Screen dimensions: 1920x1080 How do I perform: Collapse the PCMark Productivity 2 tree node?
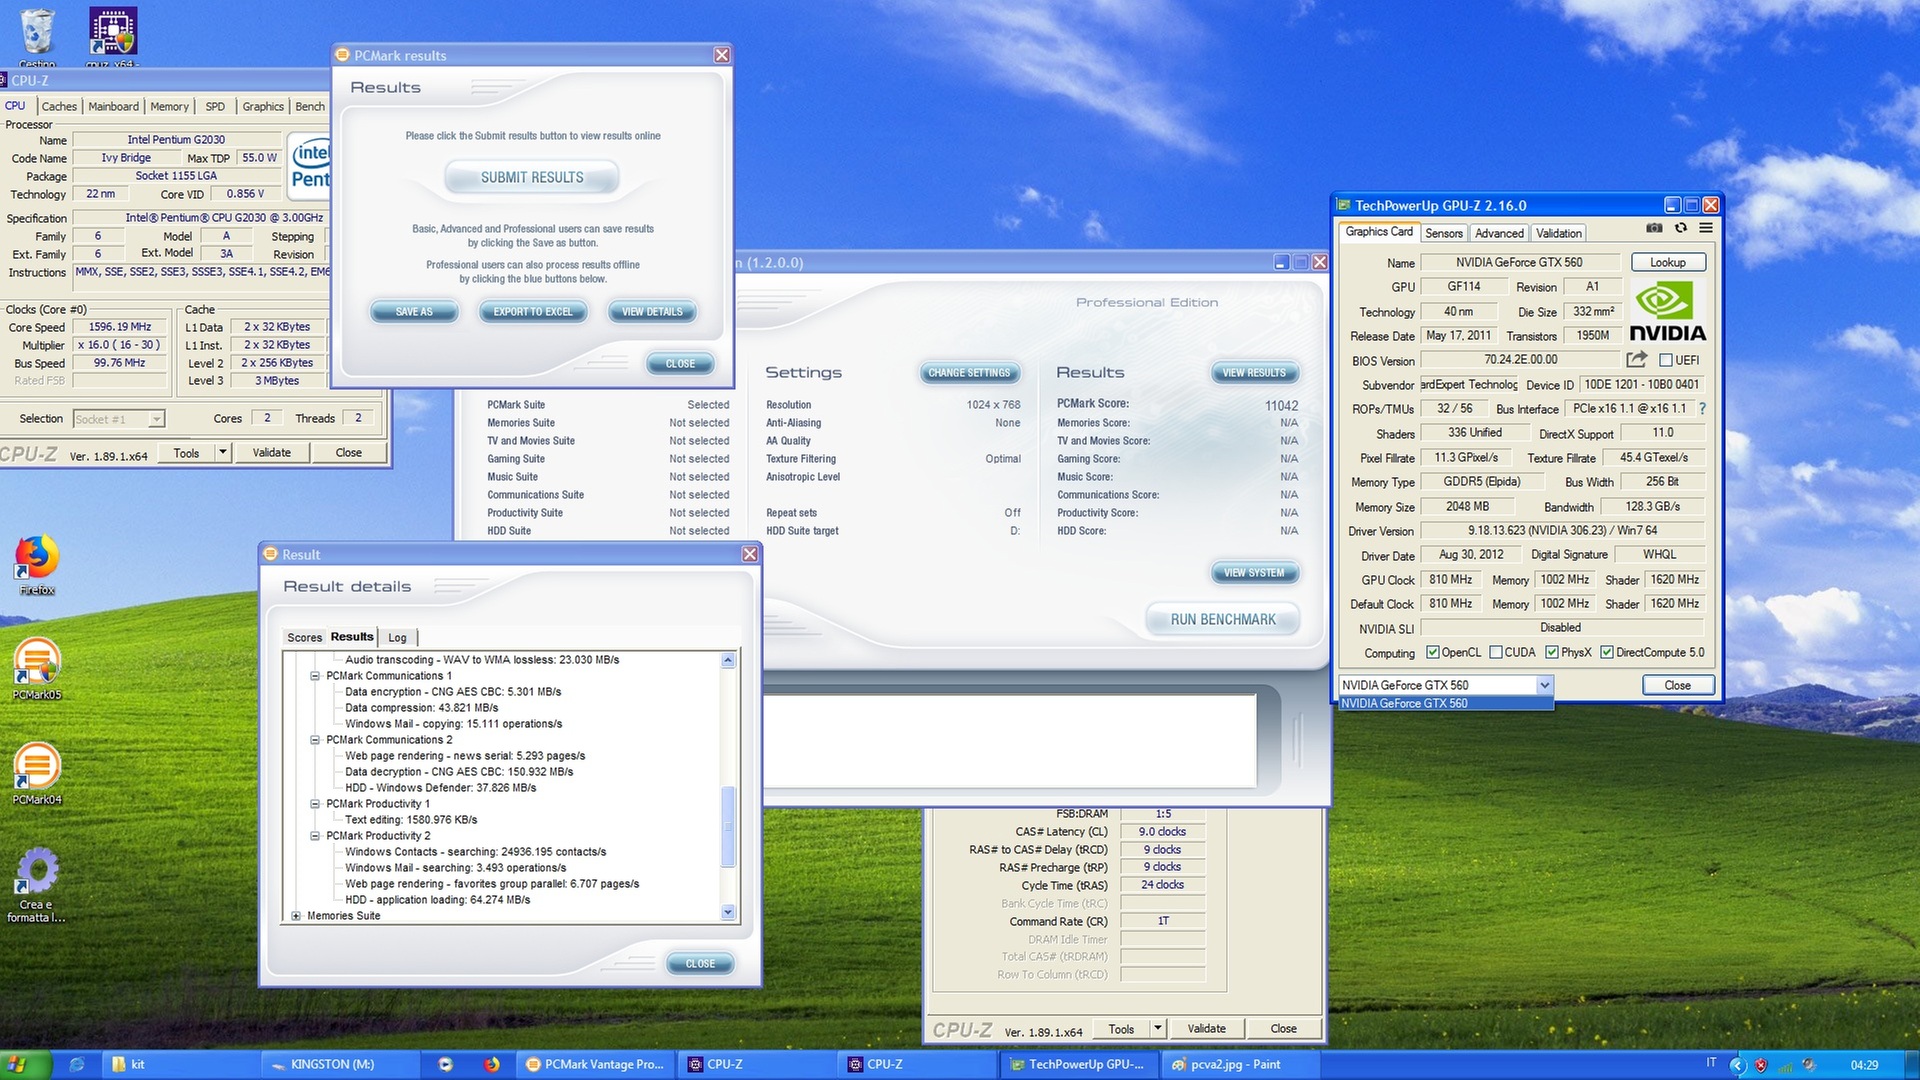click(x=315, y=836)
